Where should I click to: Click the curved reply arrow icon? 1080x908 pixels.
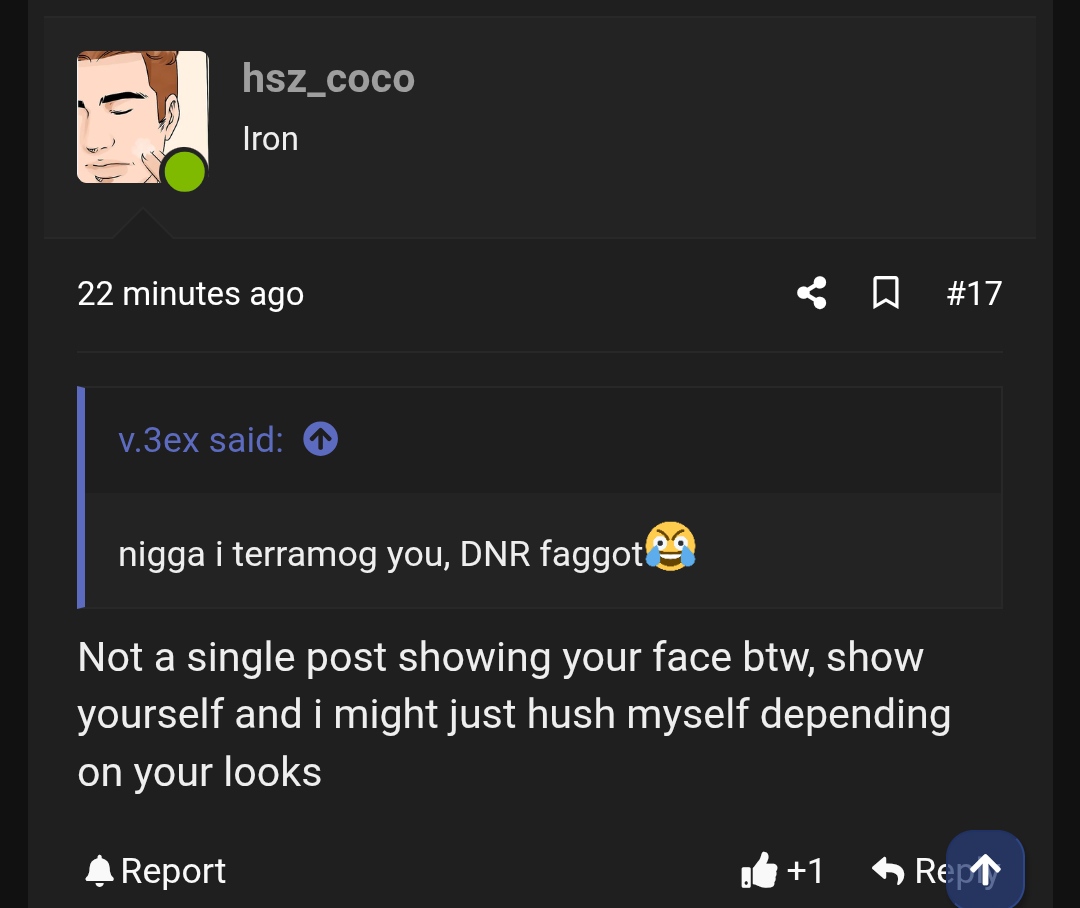[x=888, y=871]
